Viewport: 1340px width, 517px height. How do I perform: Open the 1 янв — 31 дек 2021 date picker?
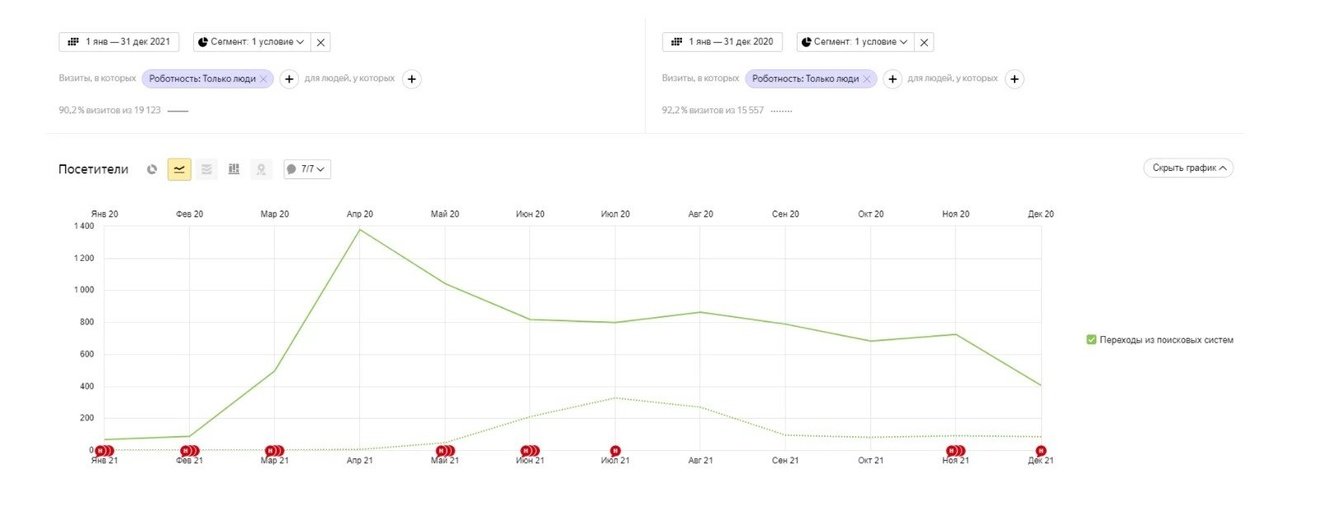[119, 42]
